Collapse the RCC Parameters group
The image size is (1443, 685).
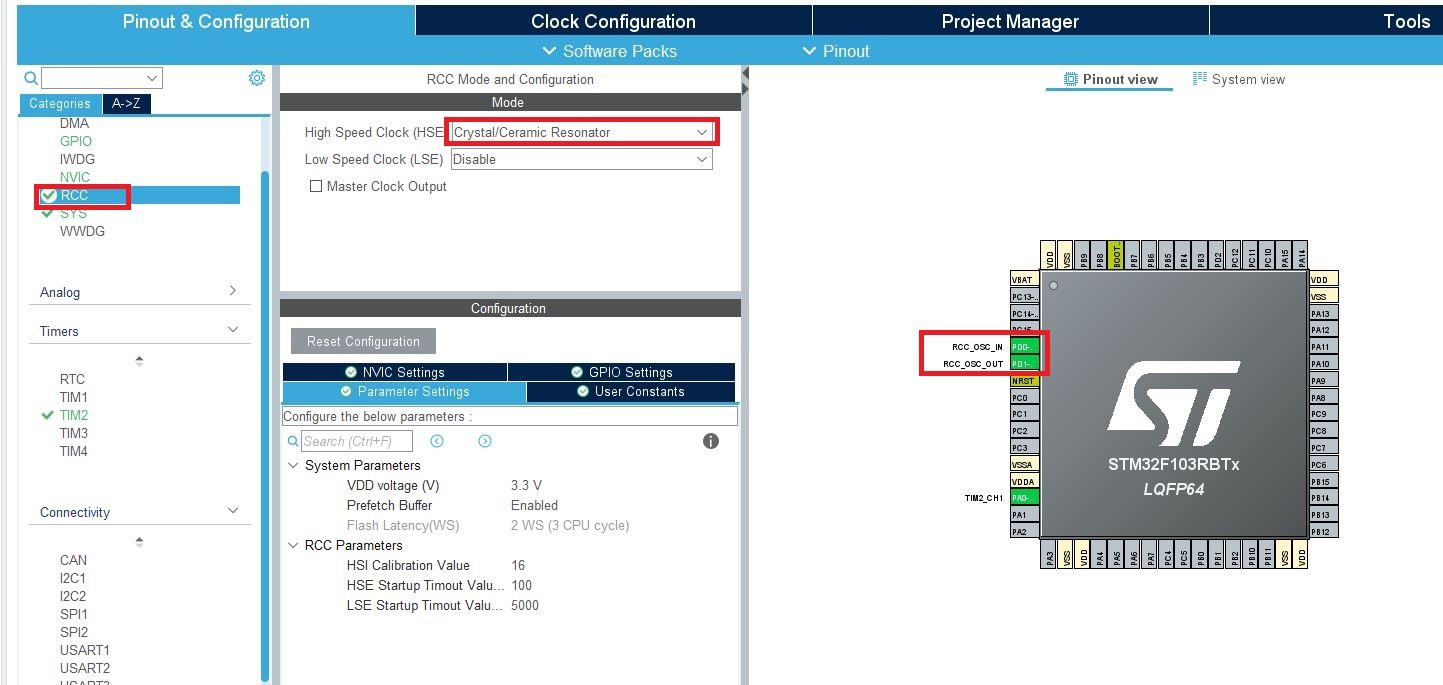pyautogui.click(x=293, y=545)
